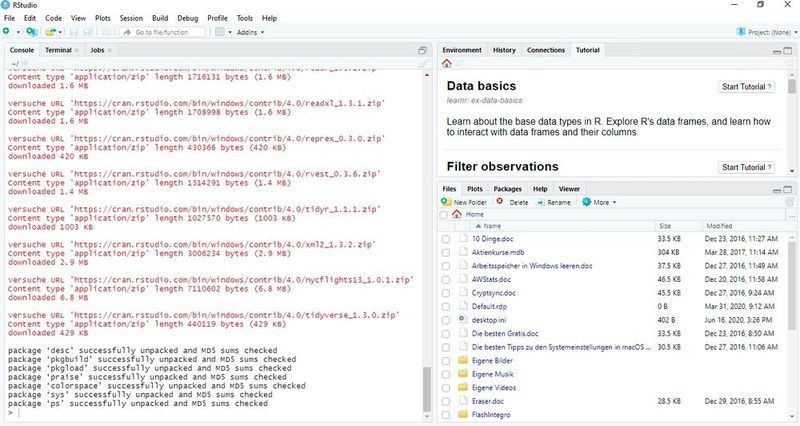Click the Eigene Bilder folder icon
Image resolution: width=800 pixels, height=426 pixels.
pos(463,360)
